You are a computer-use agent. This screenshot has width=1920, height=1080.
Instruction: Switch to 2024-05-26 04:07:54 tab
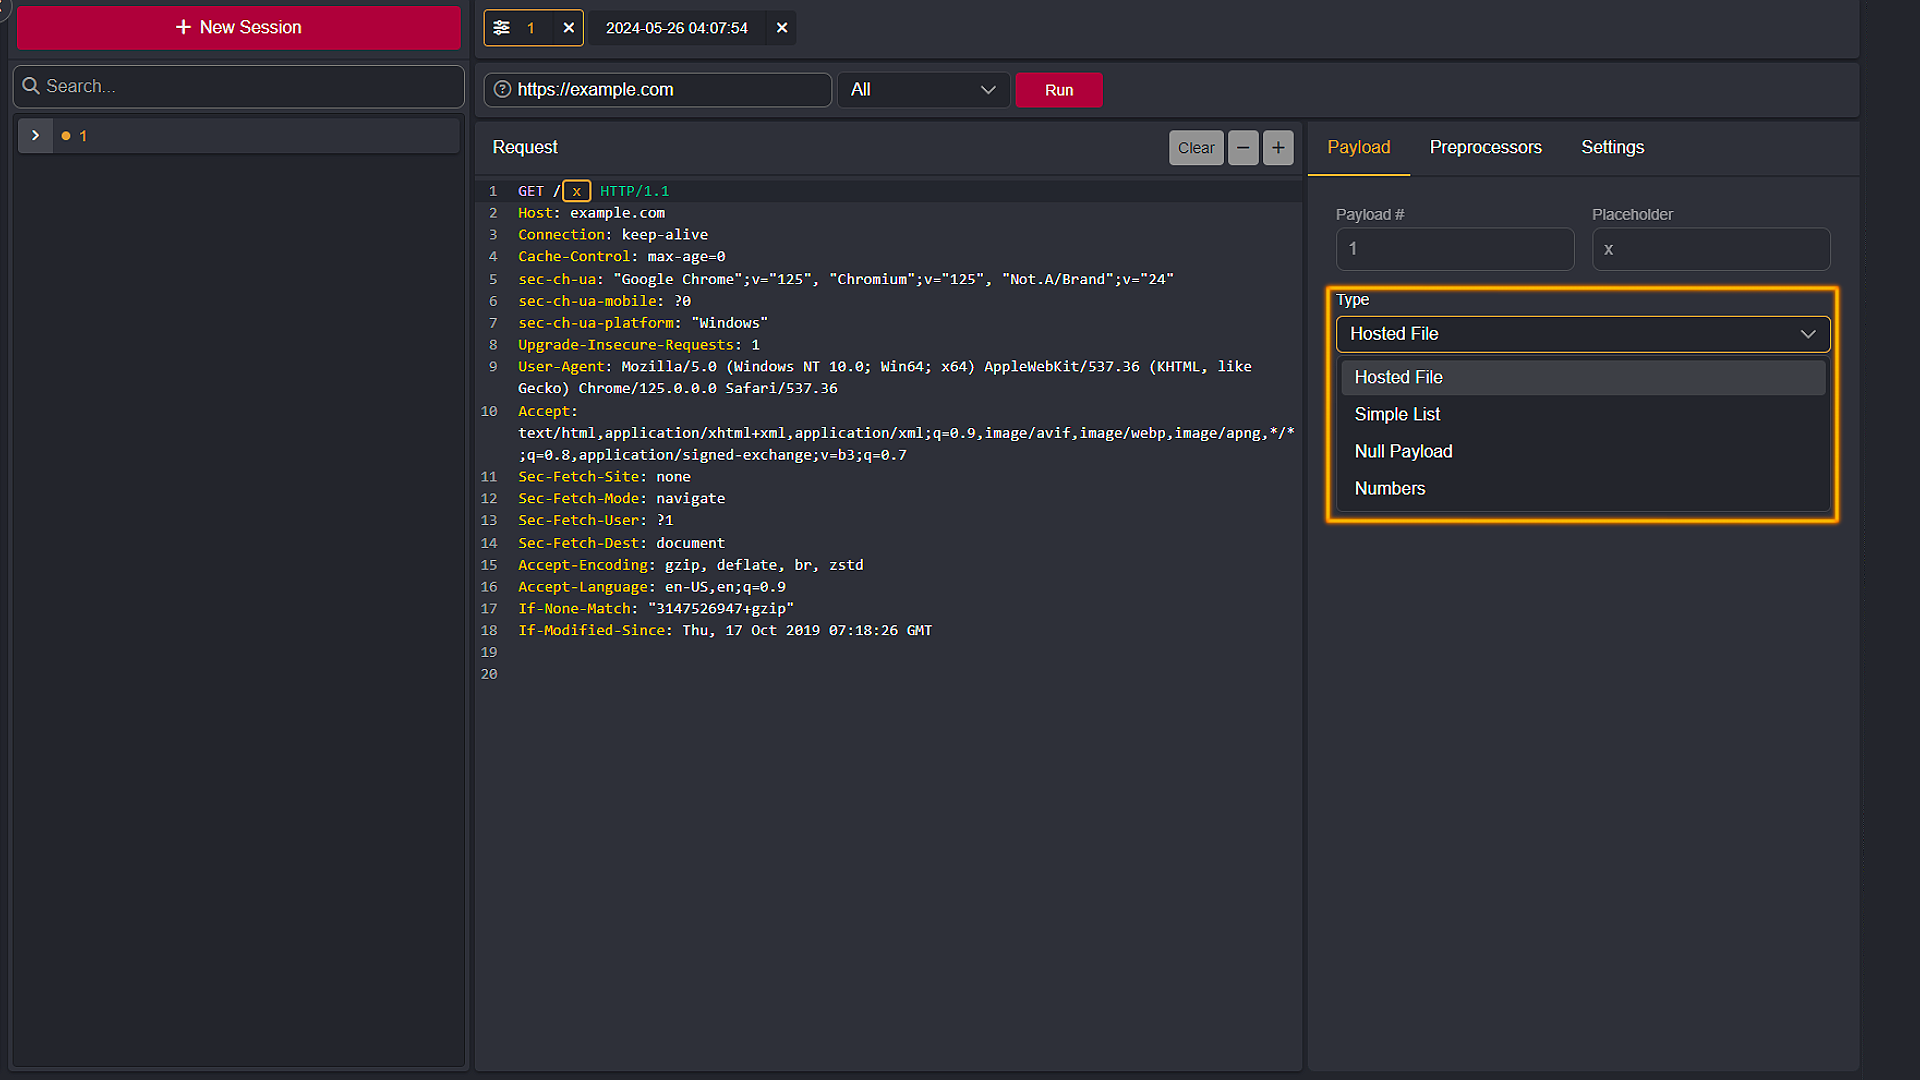pyautogui.click(x=676, y=28)
